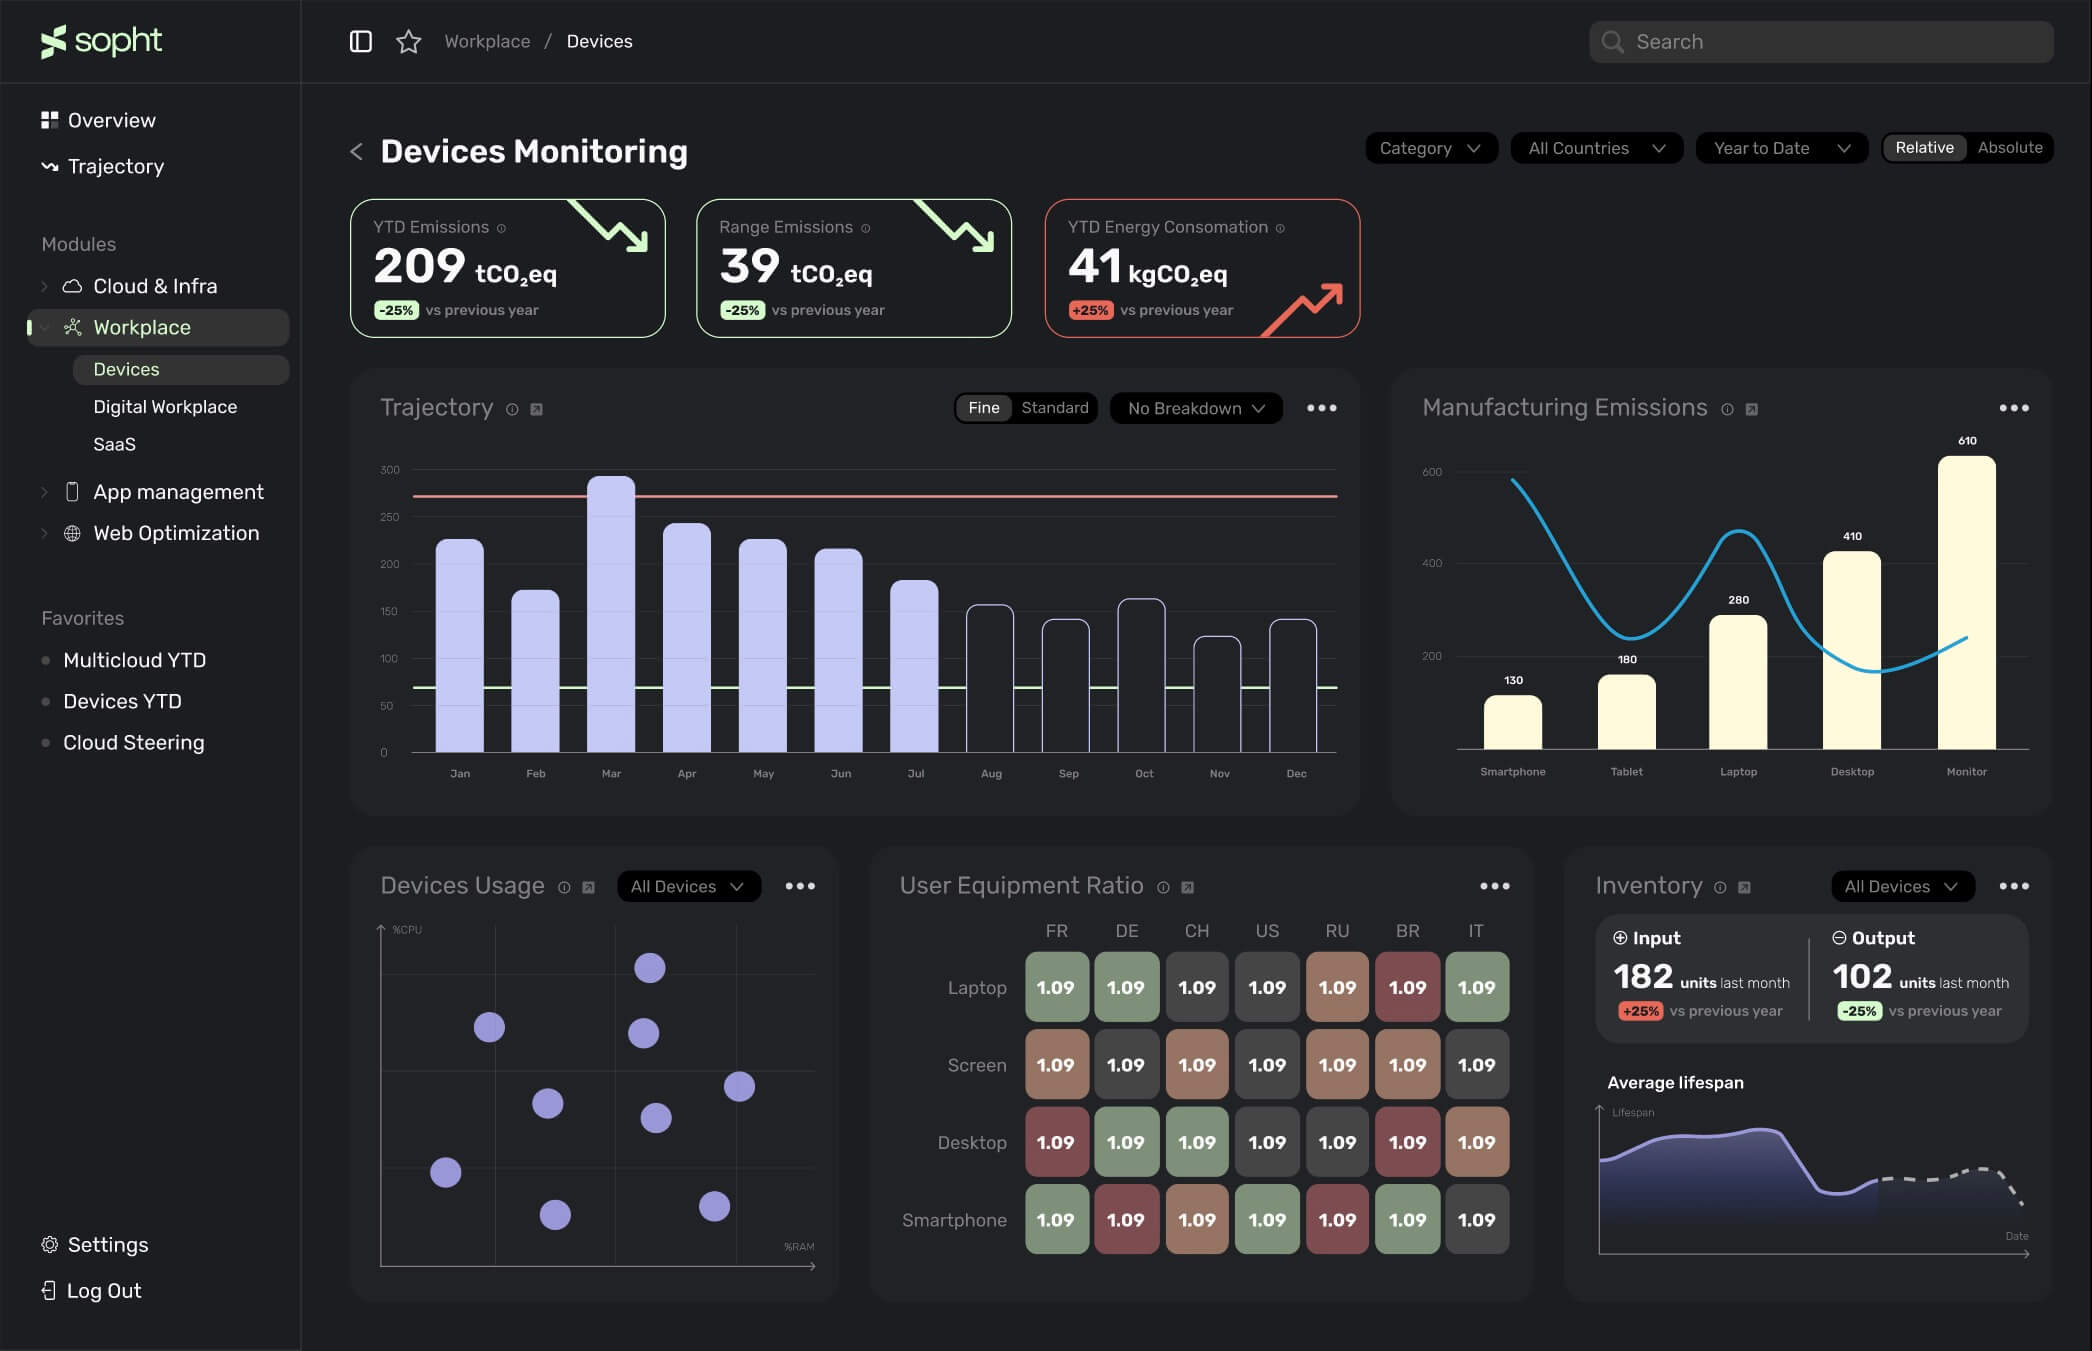Open info icon next to YTD Energy Consomation
The height and width of the screenshot is (1351, 2092).
(1280, 228)
